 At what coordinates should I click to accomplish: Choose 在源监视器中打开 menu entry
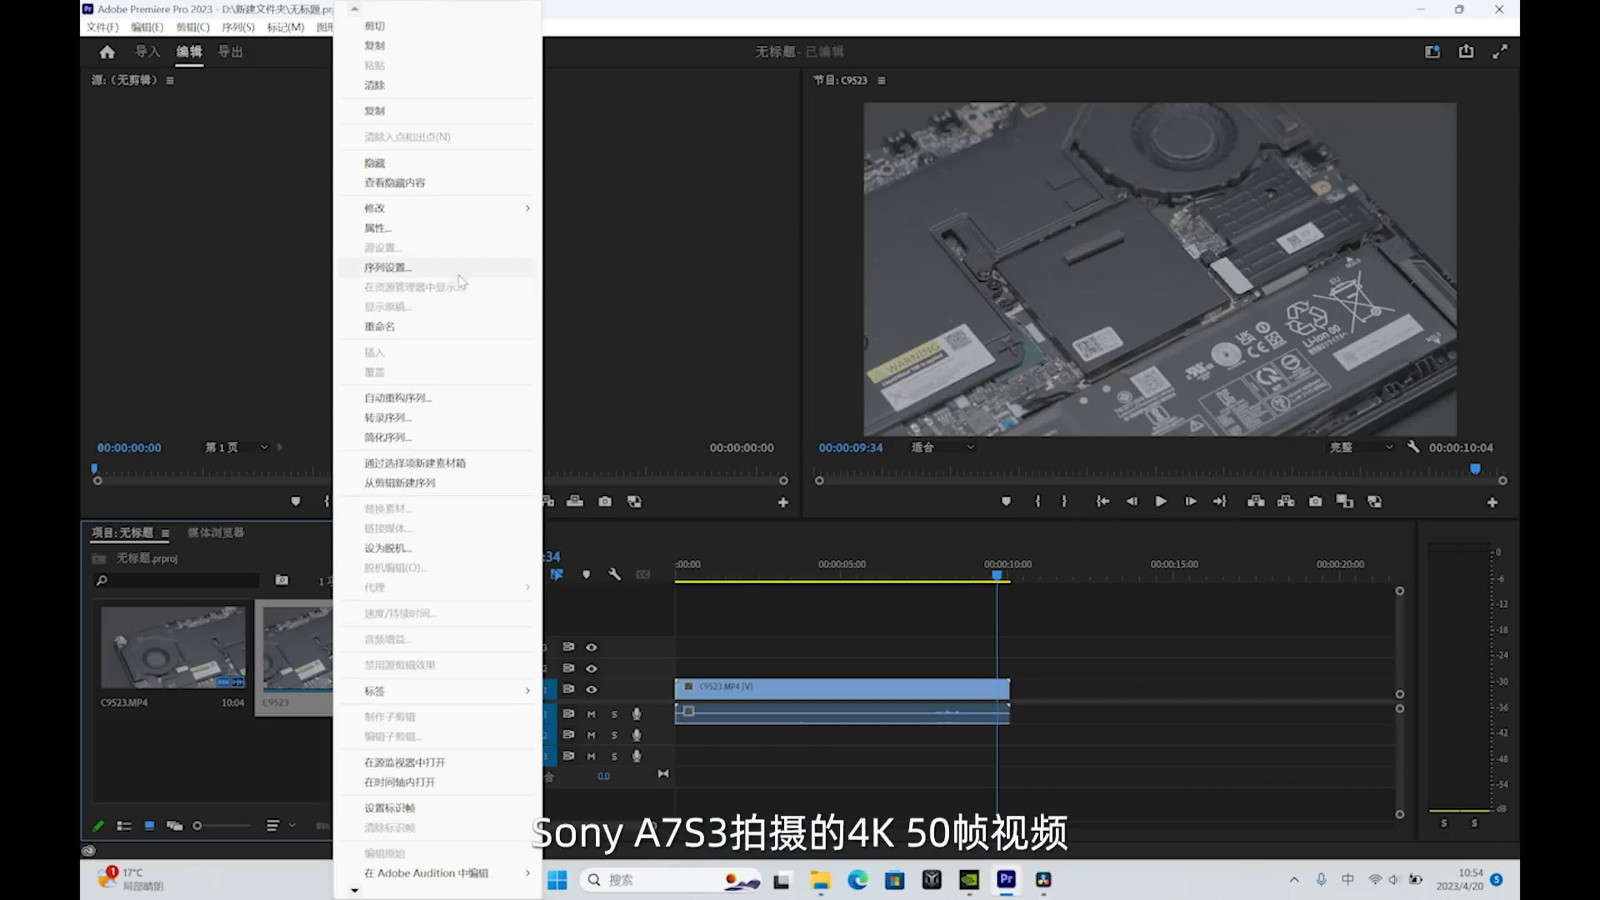[437, 762]
